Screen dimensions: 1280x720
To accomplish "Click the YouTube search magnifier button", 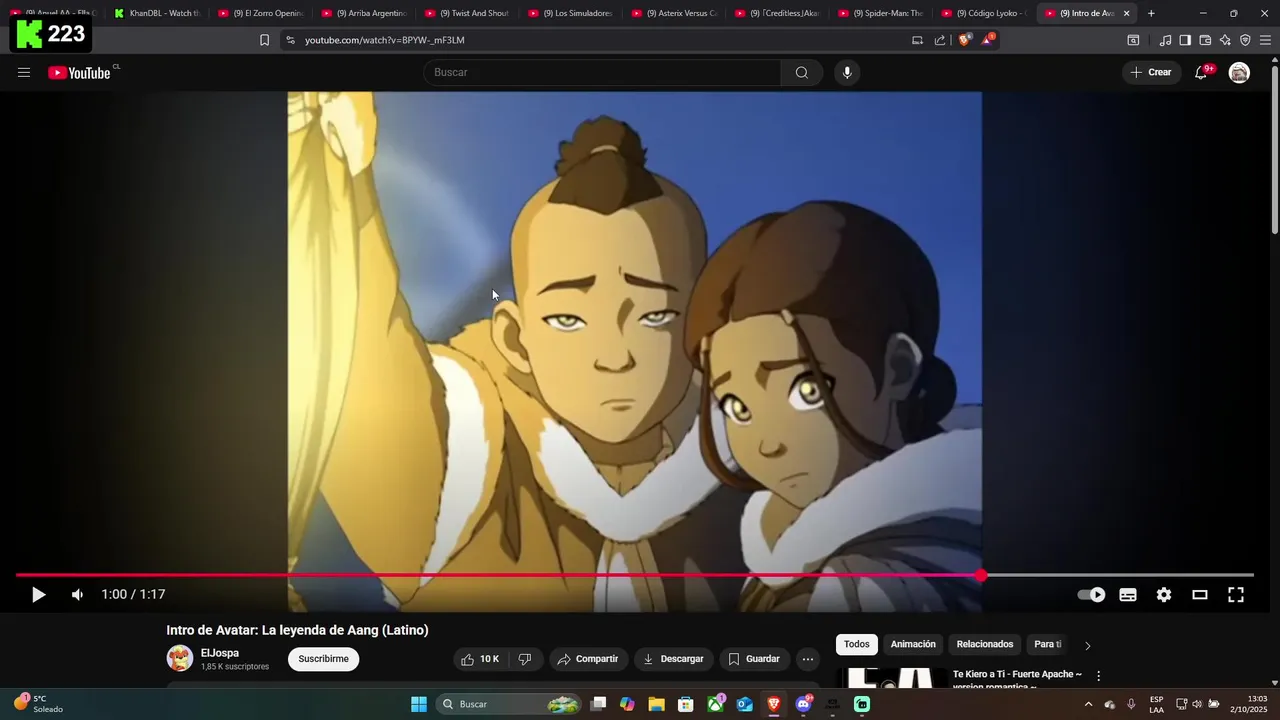I will pos(801,72).
